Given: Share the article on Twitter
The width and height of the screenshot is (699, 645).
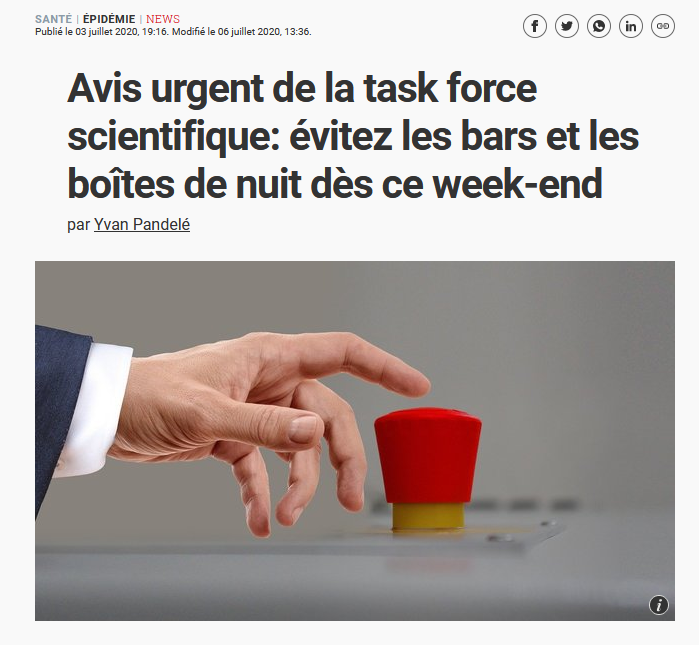Looking at the screenshot, I should (567, 26).
